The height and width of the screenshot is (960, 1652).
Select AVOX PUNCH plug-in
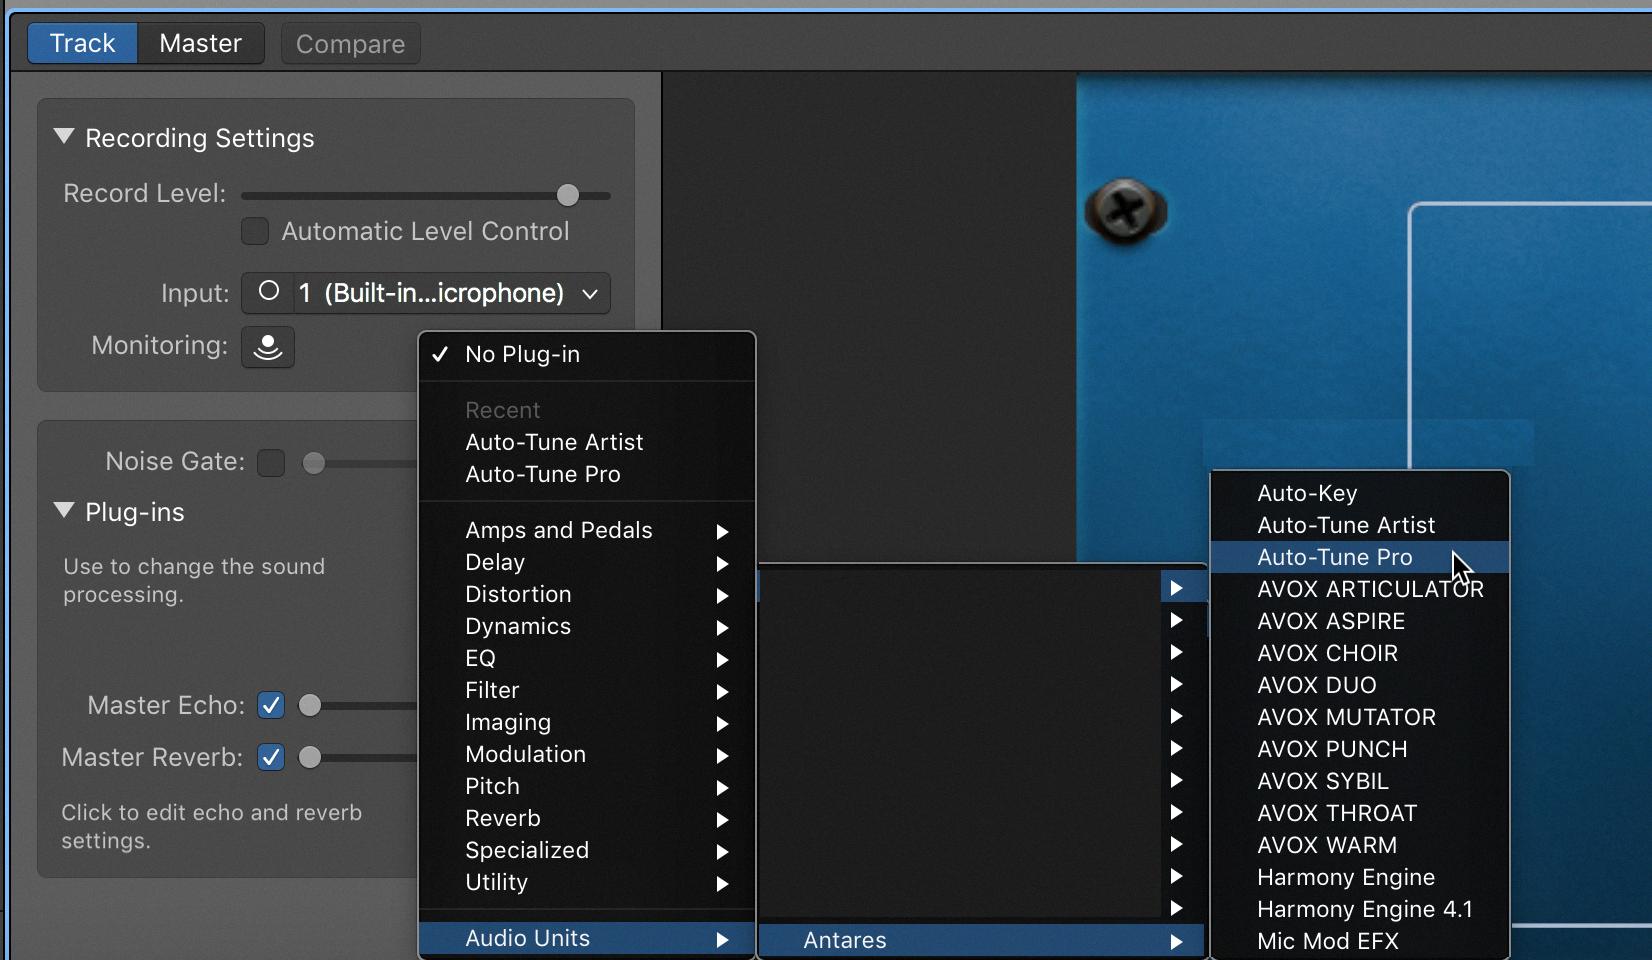pos(1360,749)
